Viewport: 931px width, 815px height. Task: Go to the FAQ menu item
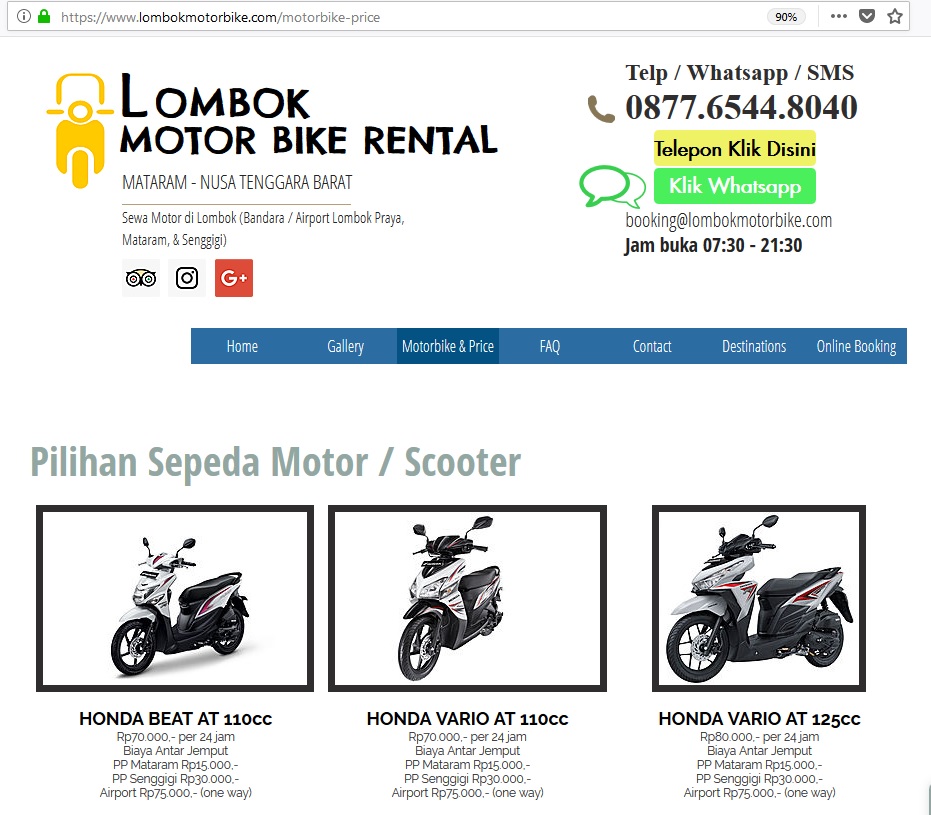pos(550,346)
